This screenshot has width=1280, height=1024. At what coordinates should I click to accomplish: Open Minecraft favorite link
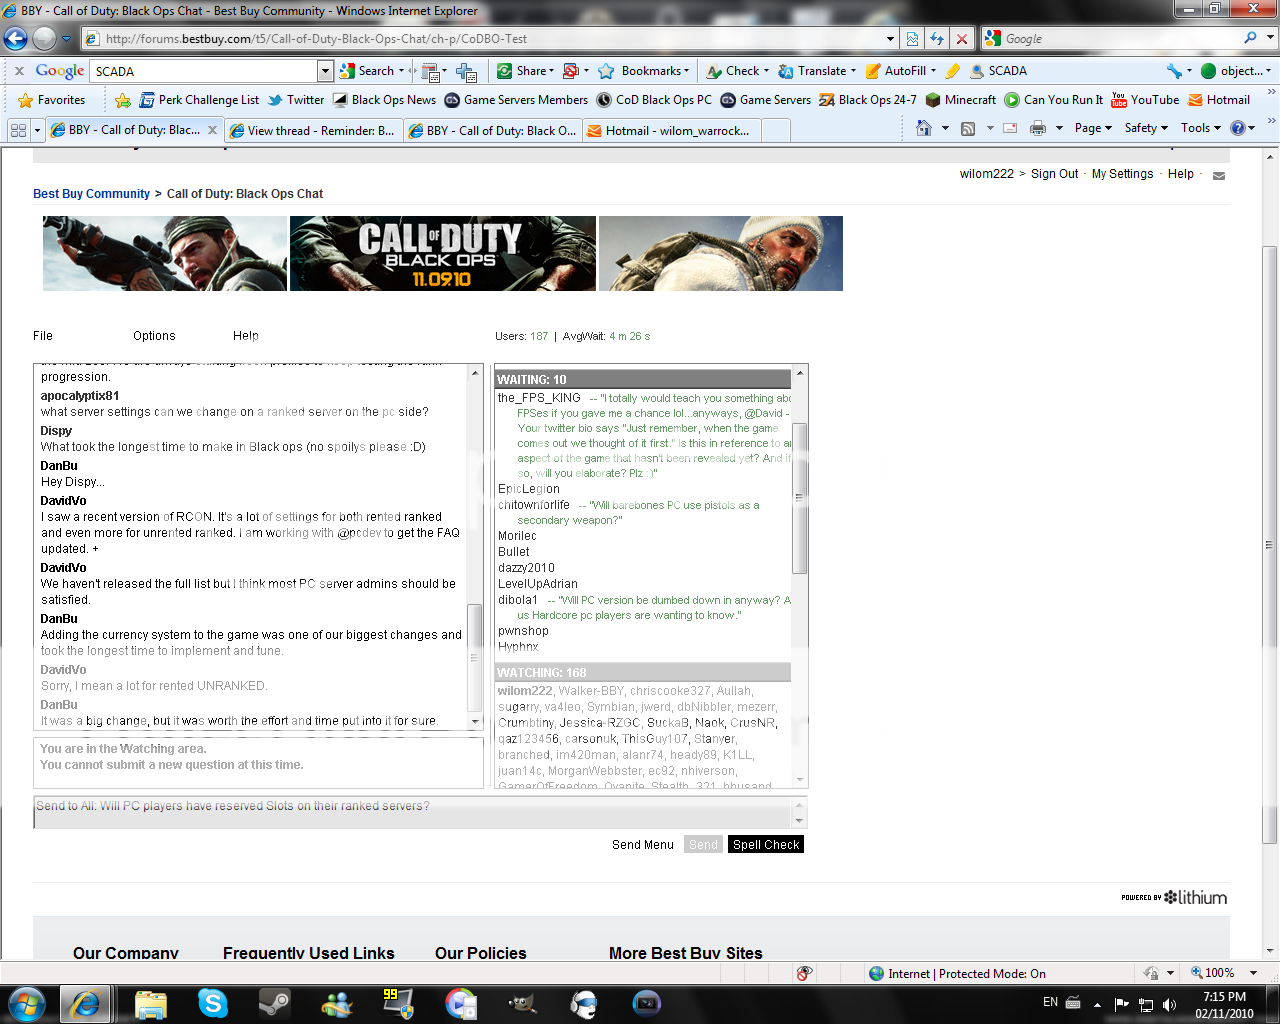point(961,100)
